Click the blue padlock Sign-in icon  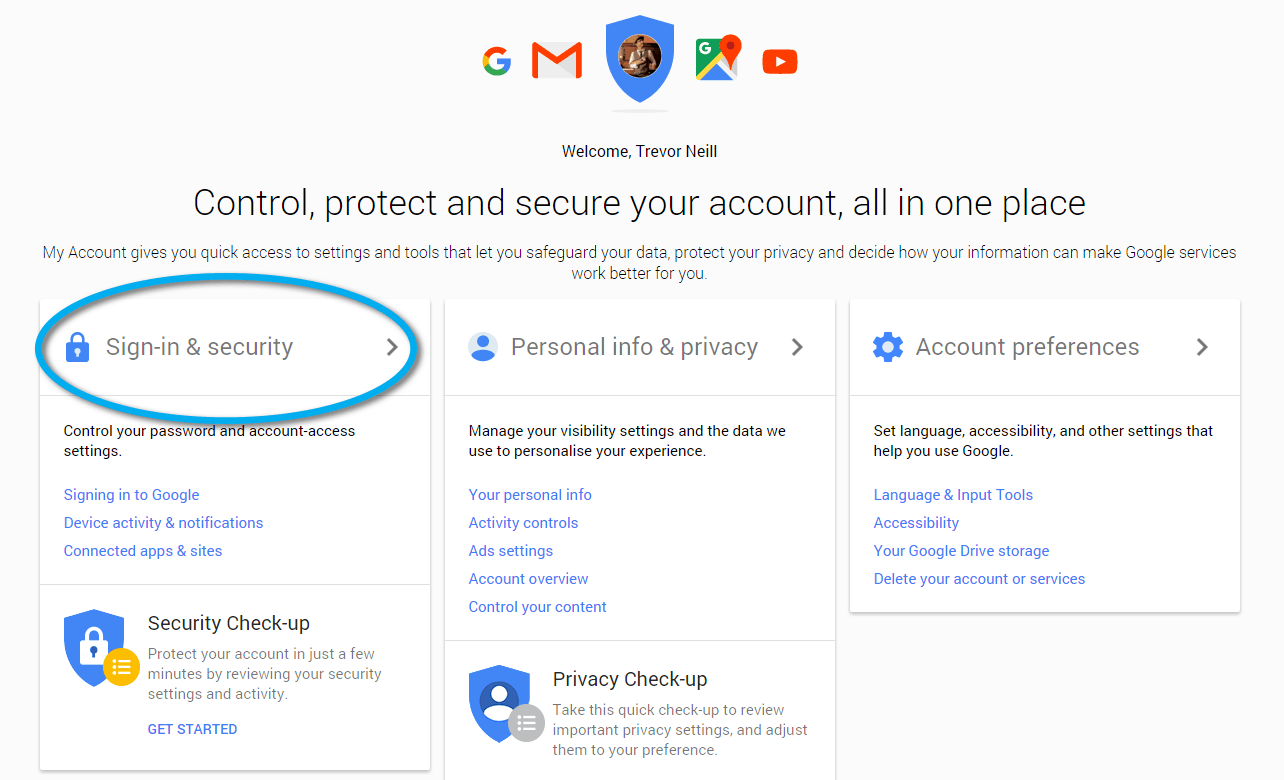point(77,347)
